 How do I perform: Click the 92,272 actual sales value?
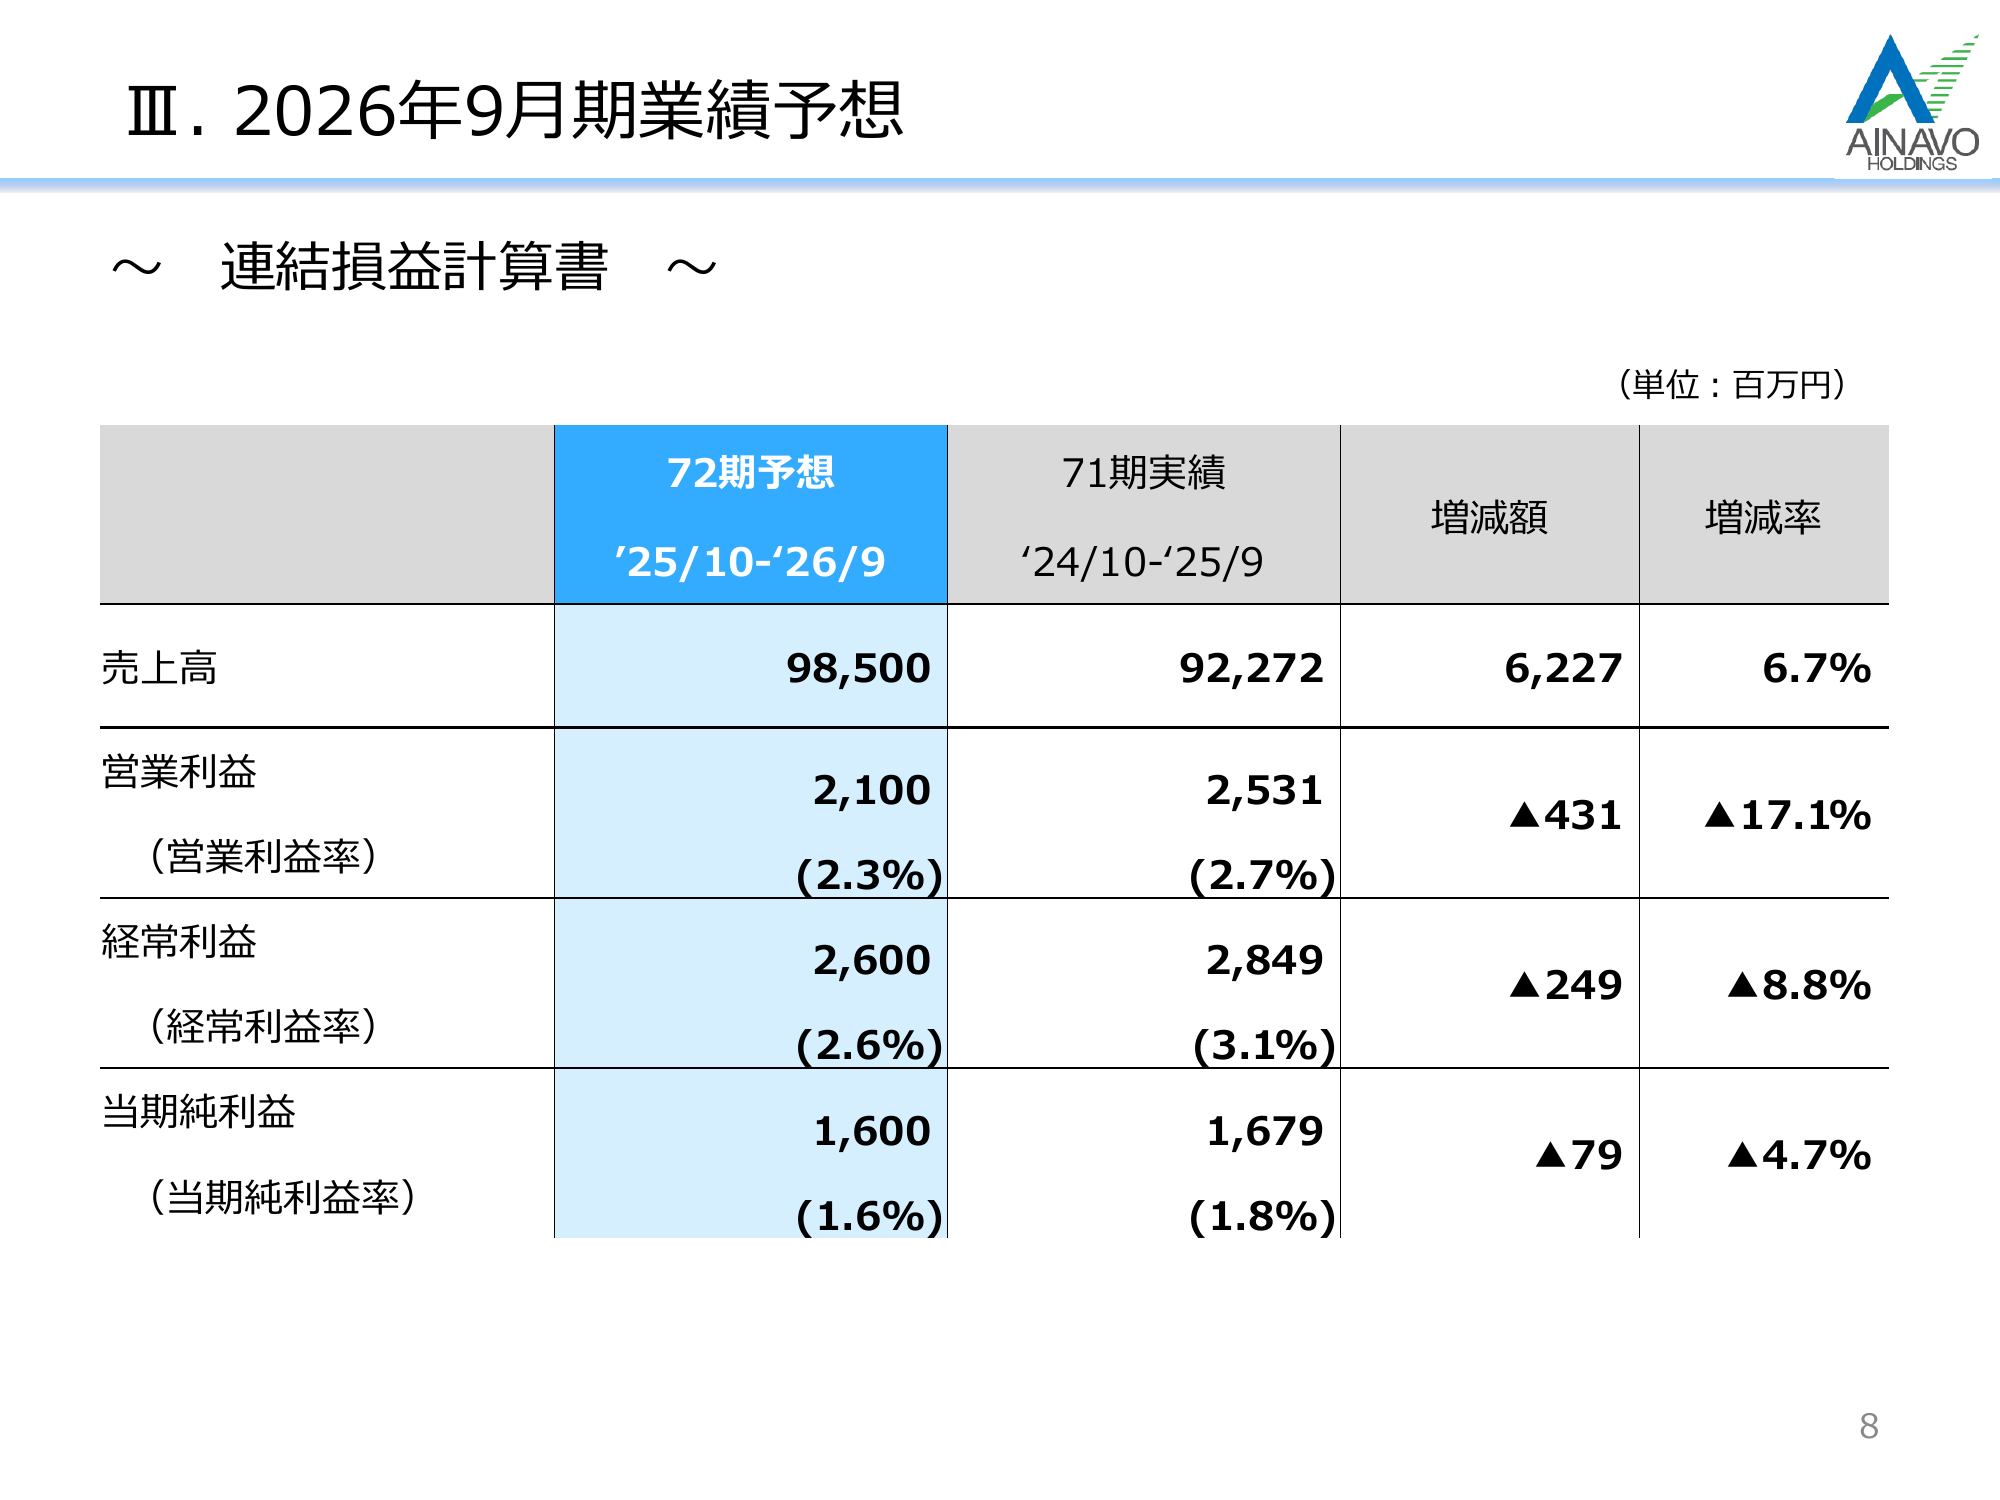[x=1250, y=668]
